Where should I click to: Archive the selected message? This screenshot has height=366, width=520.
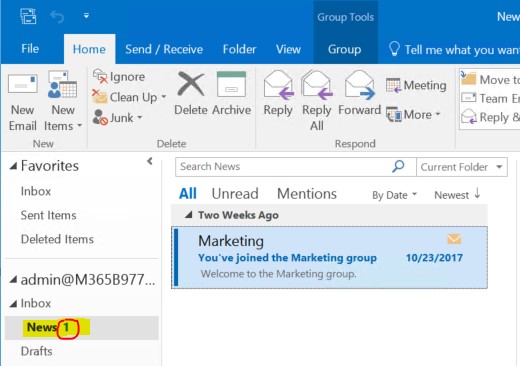(231, 94)
